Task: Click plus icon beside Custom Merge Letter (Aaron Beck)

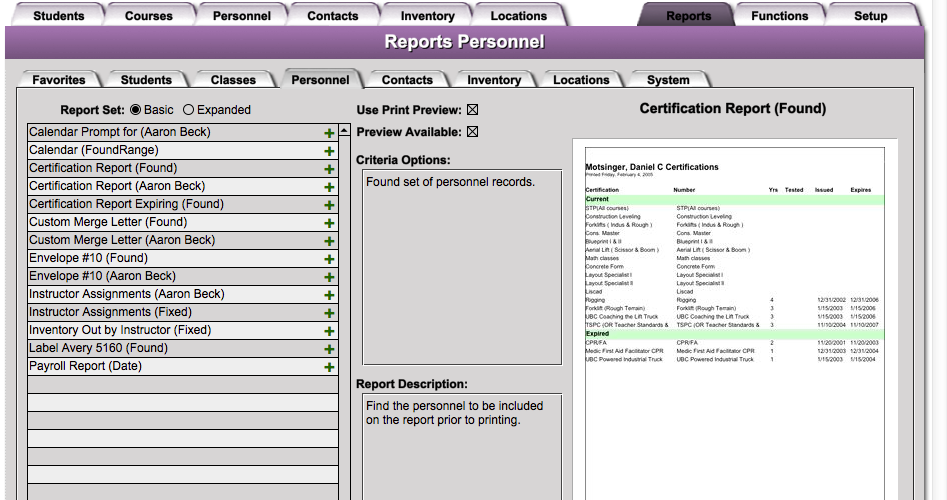Action: [329, 242]
